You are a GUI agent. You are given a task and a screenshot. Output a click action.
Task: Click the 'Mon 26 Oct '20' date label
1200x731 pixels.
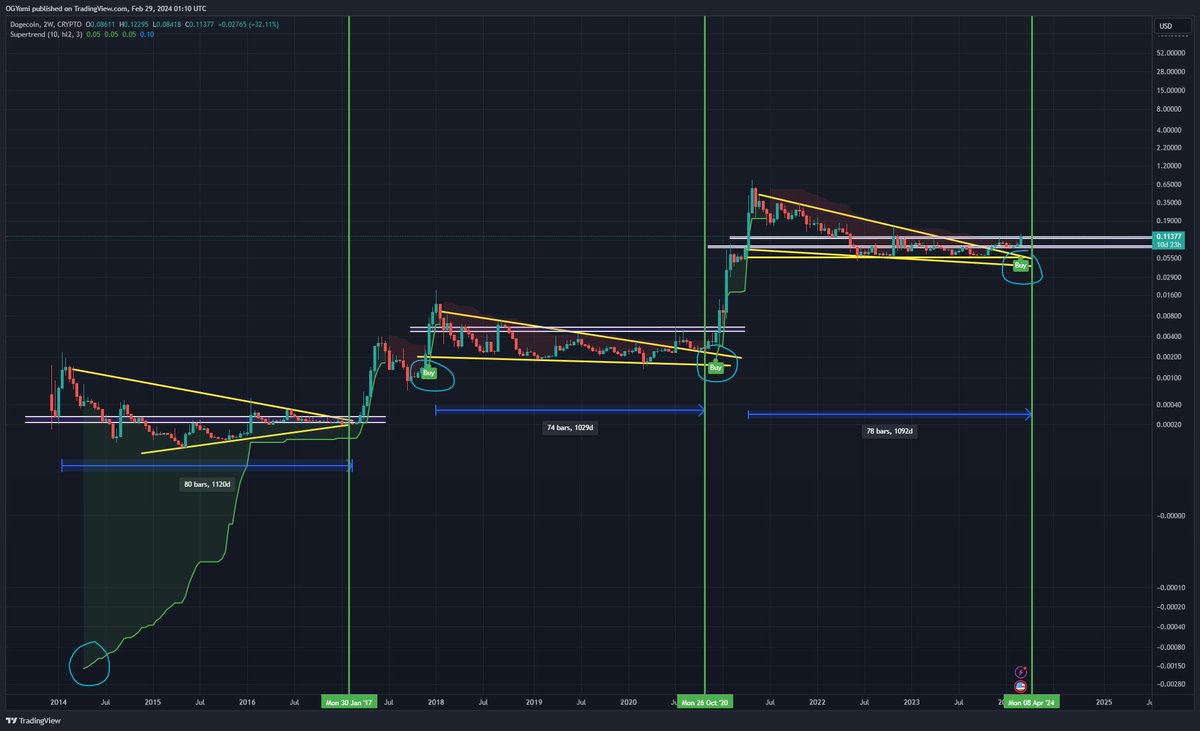[x=706, y=702]
